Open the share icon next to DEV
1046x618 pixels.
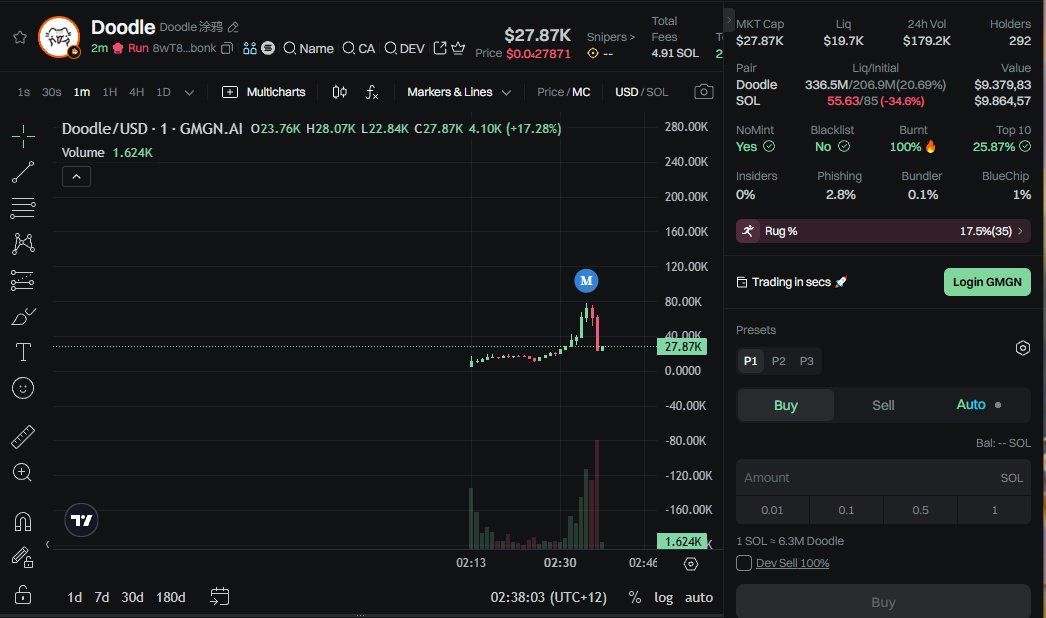pos(440,48)
